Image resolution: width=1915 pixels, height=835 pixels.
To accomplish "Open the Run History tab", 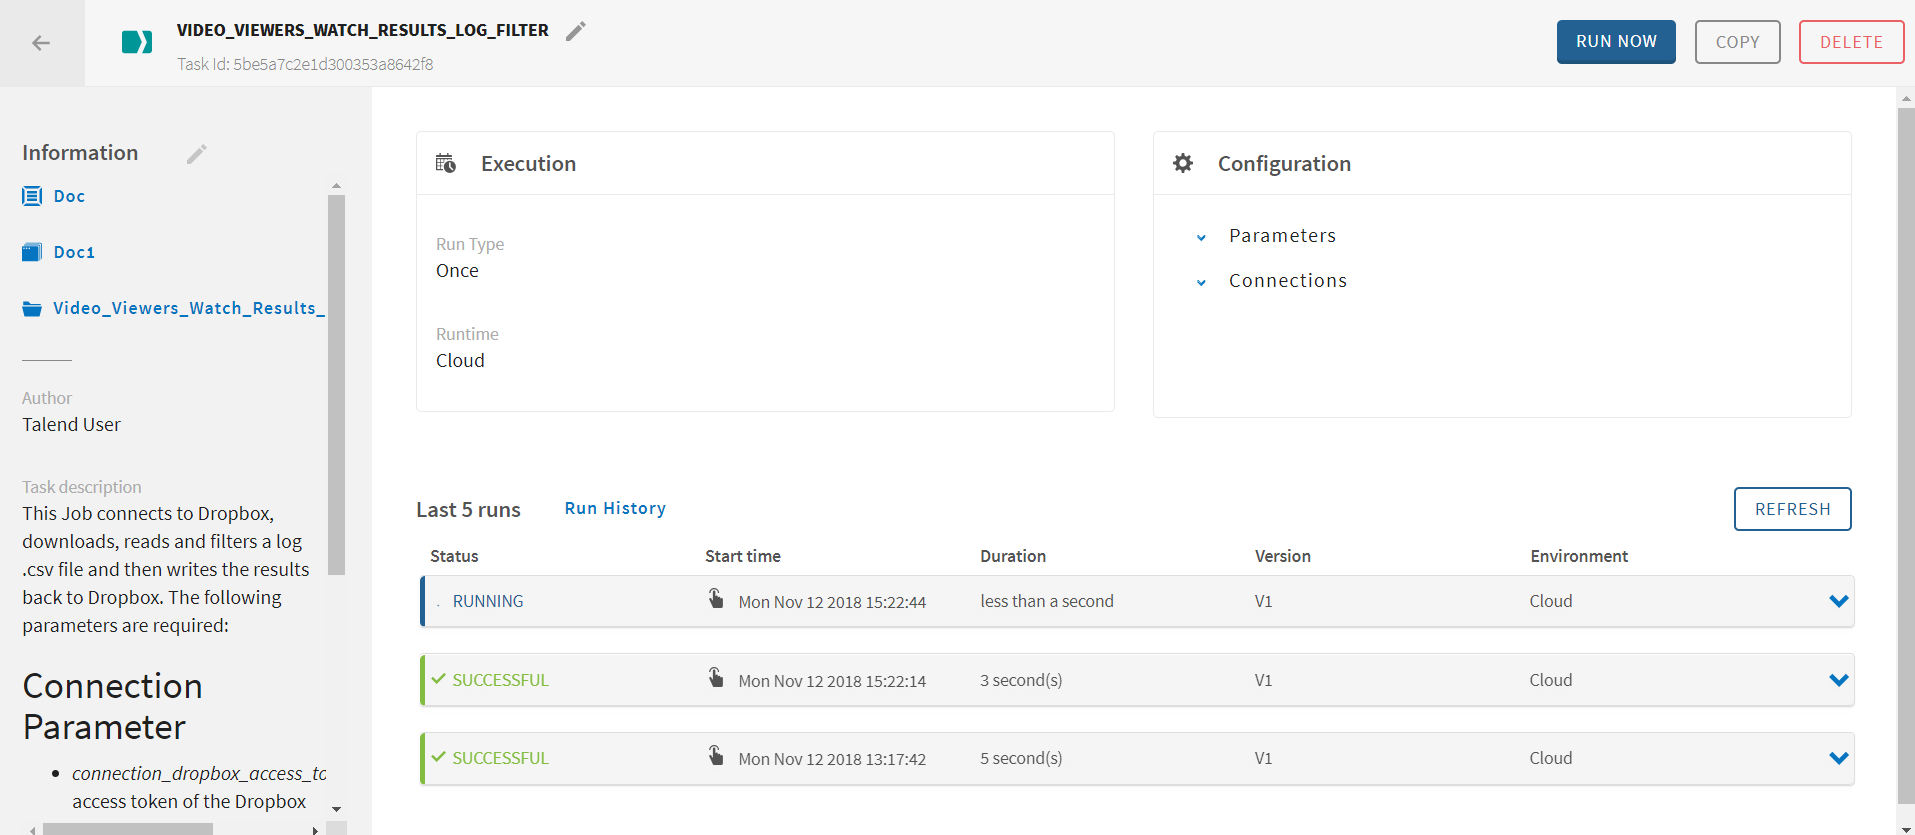I will [615, 508].
